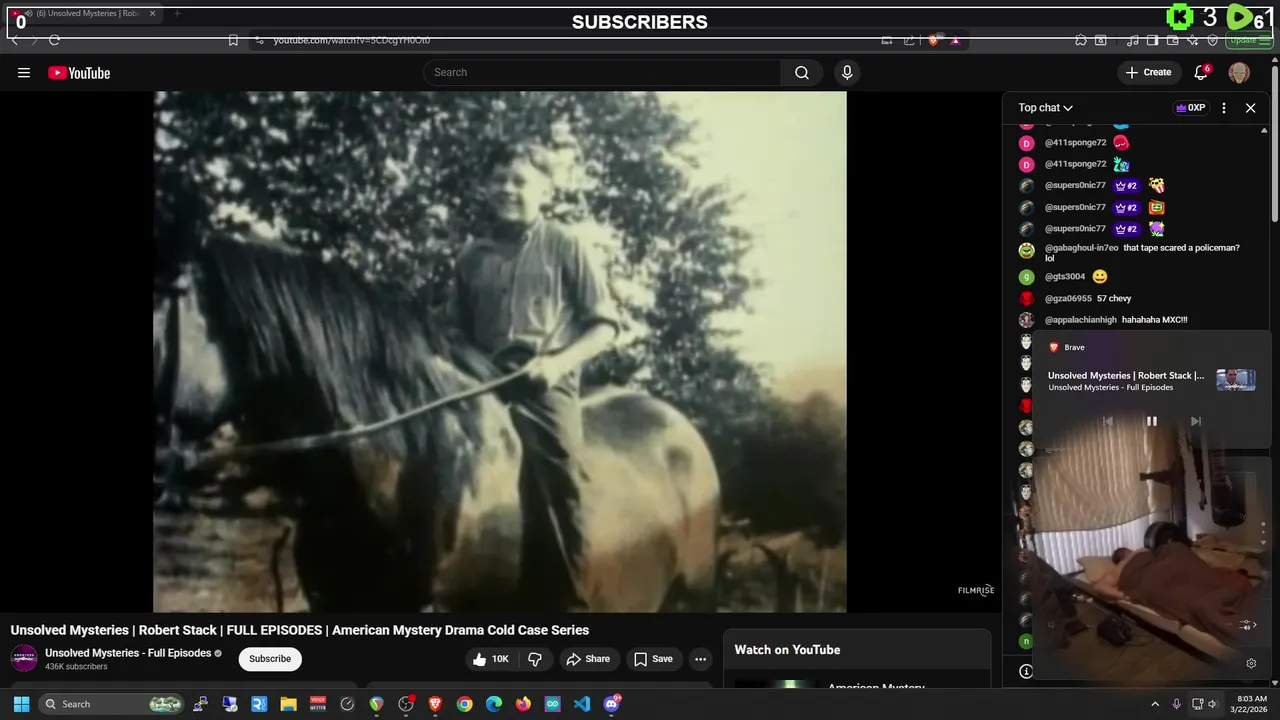Open the share page icon in address bar
1280x720 pixels.
(909, 40)
